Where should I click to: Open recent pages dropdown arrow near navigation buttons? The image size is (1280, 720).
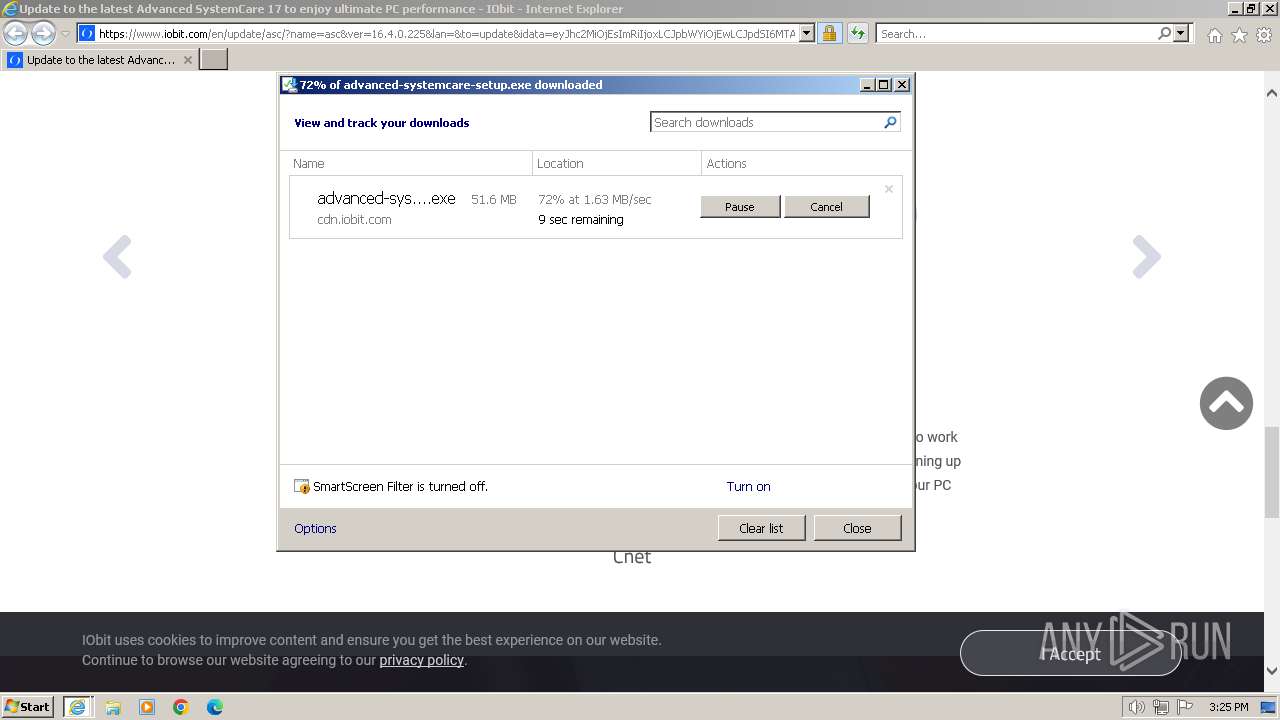tap(65, 34)
